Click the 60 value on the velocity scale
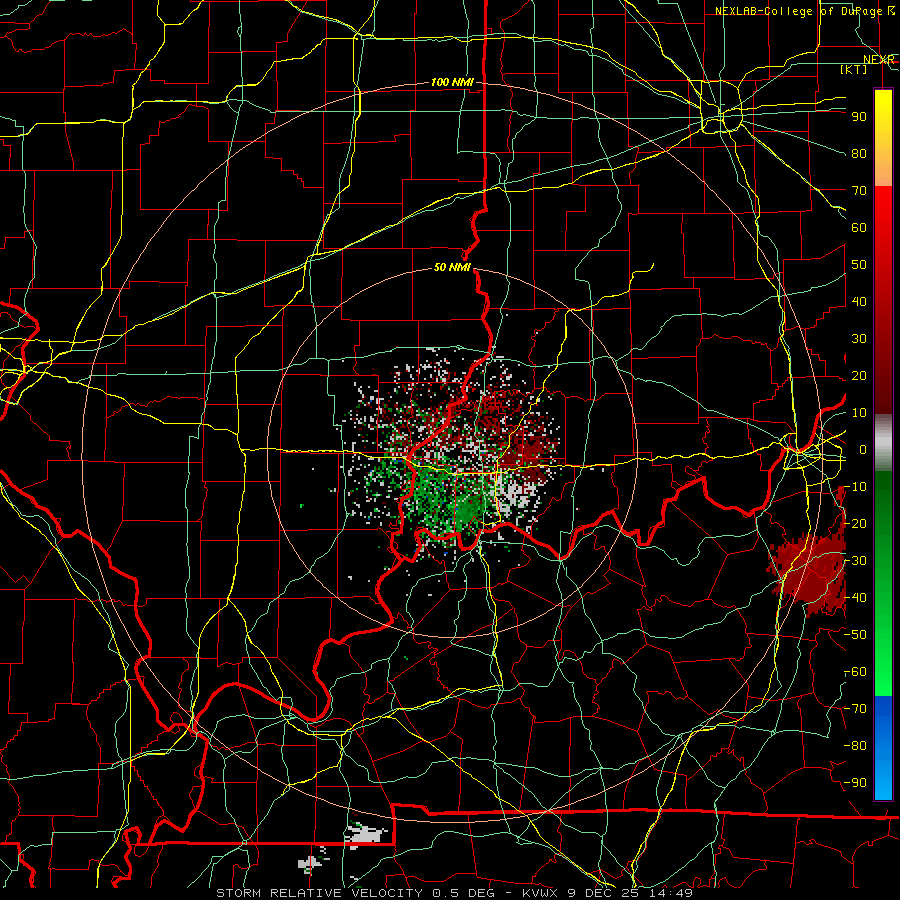This screenshot has width=900, height=900. pyautogui.click(x=859, y=227)
